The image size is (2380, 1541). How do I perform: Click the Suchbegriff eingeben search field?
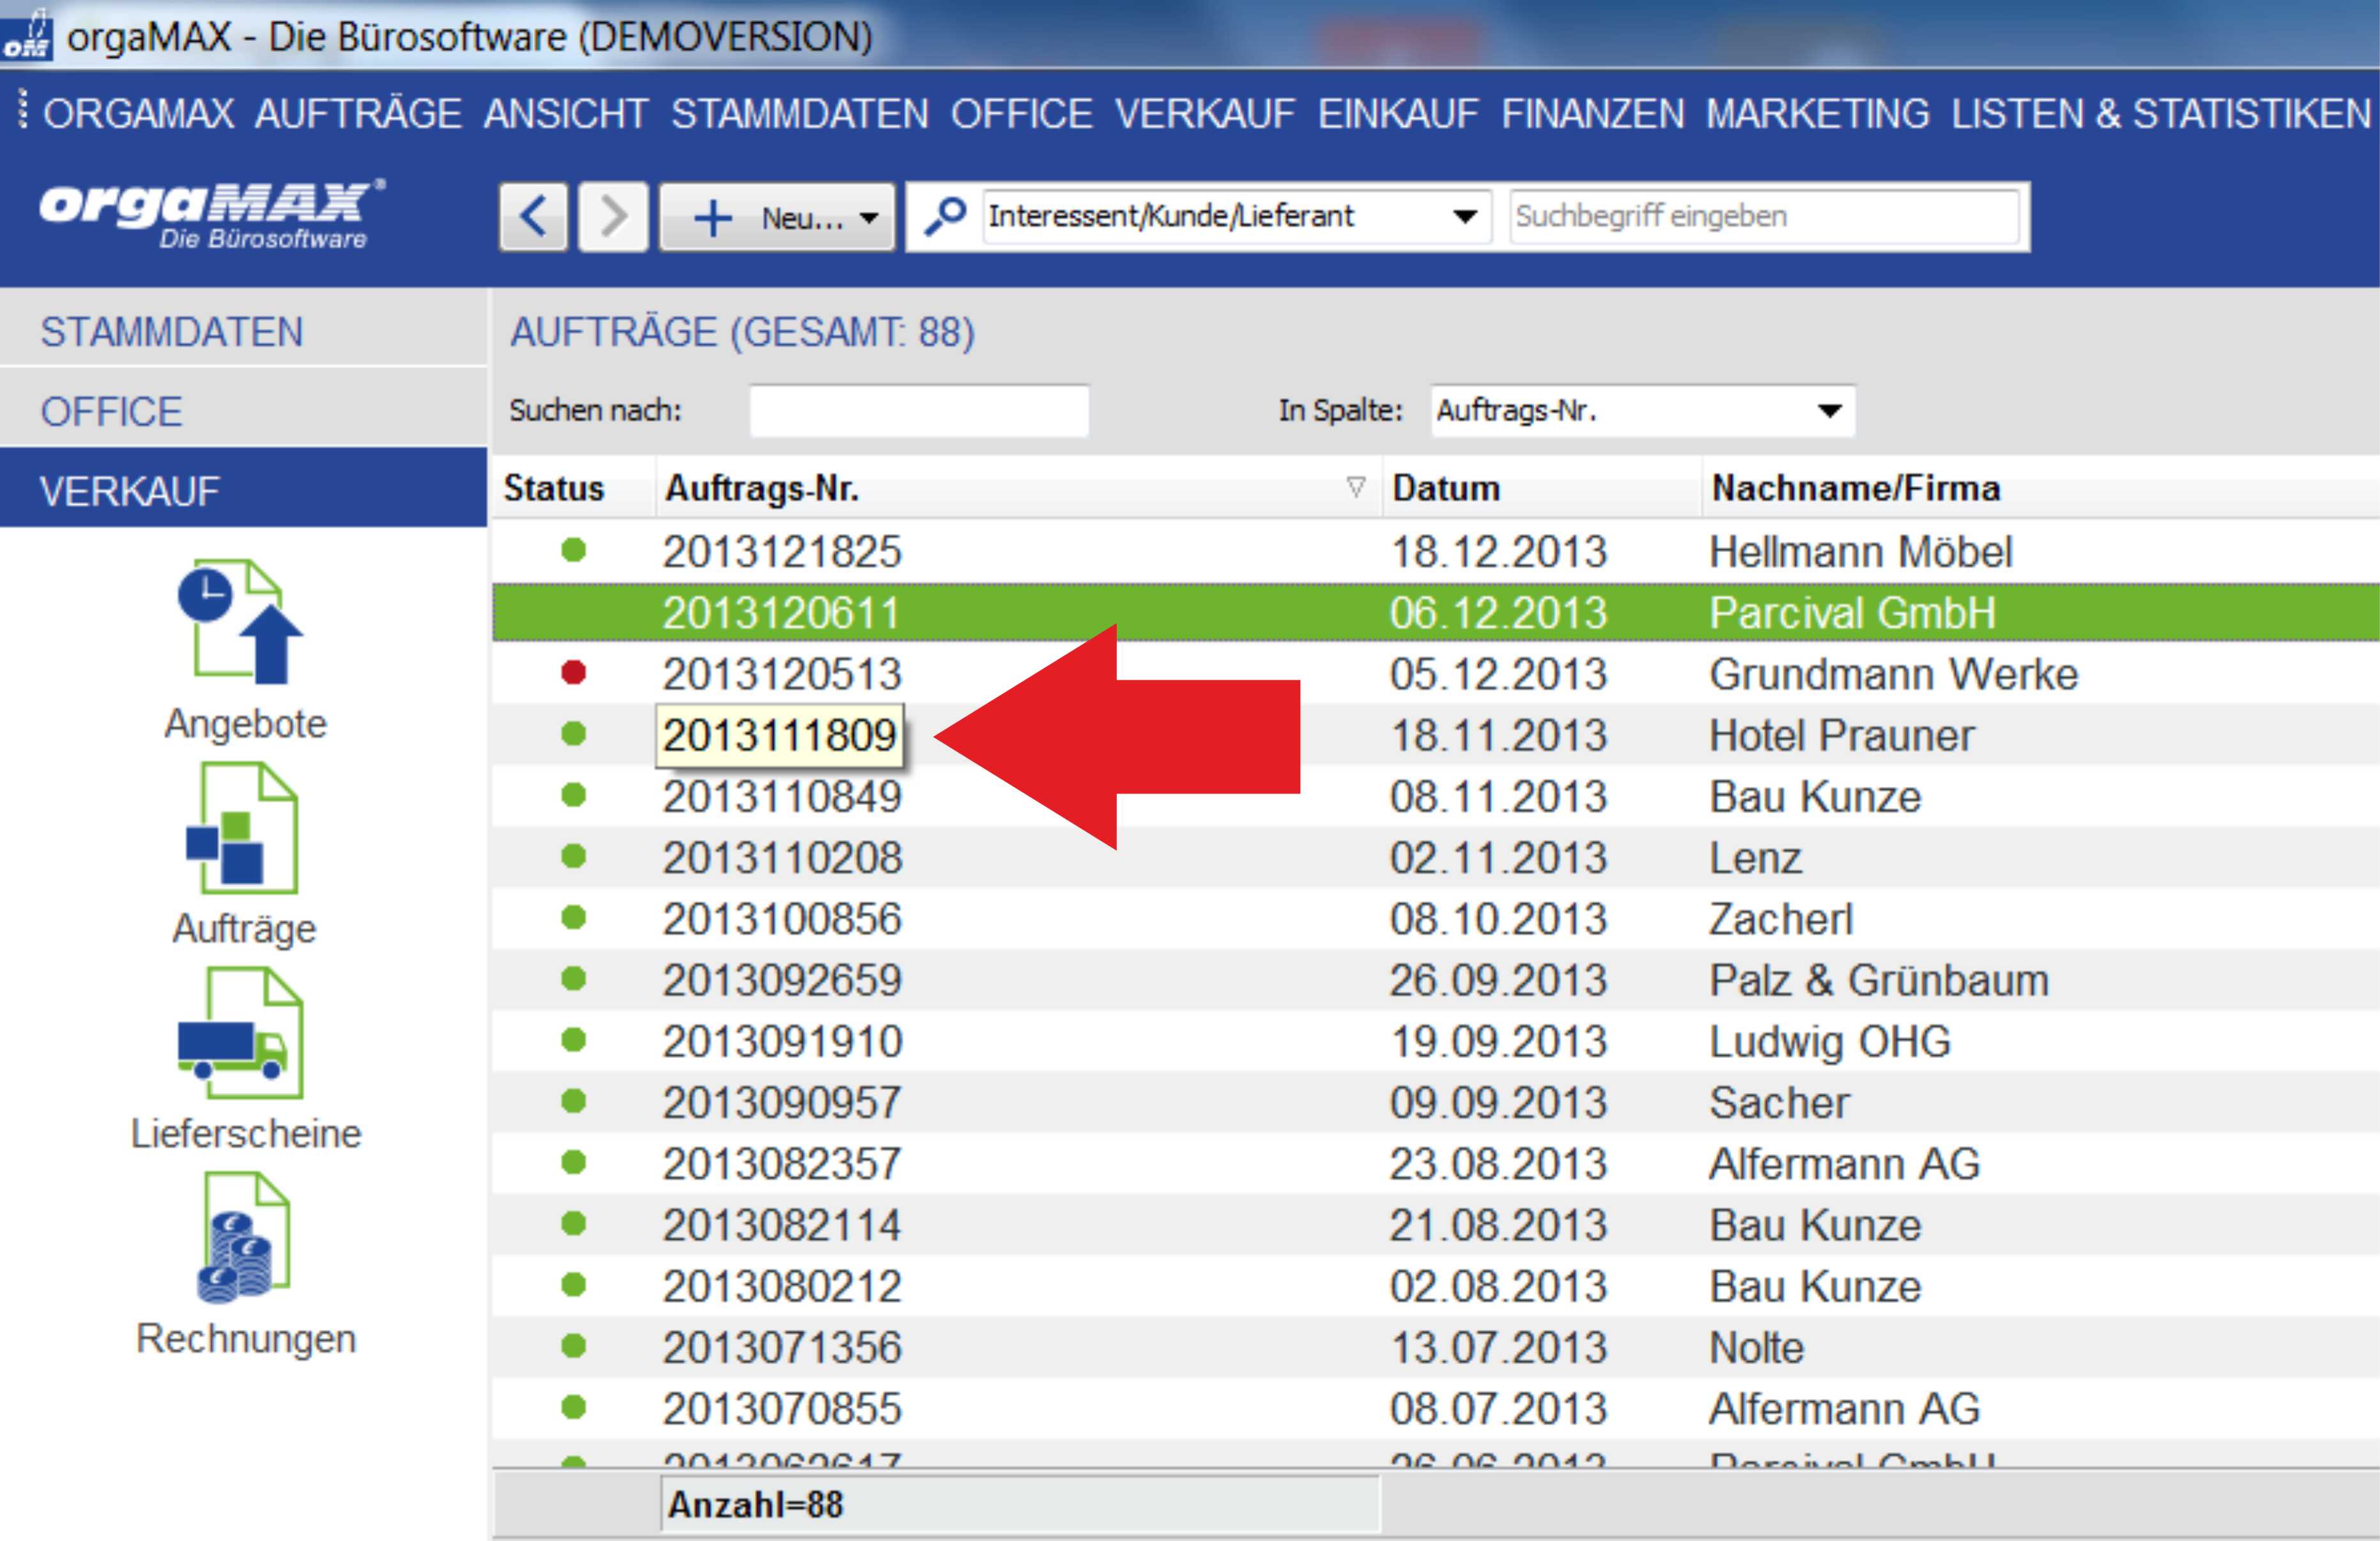pos(1764,216)
